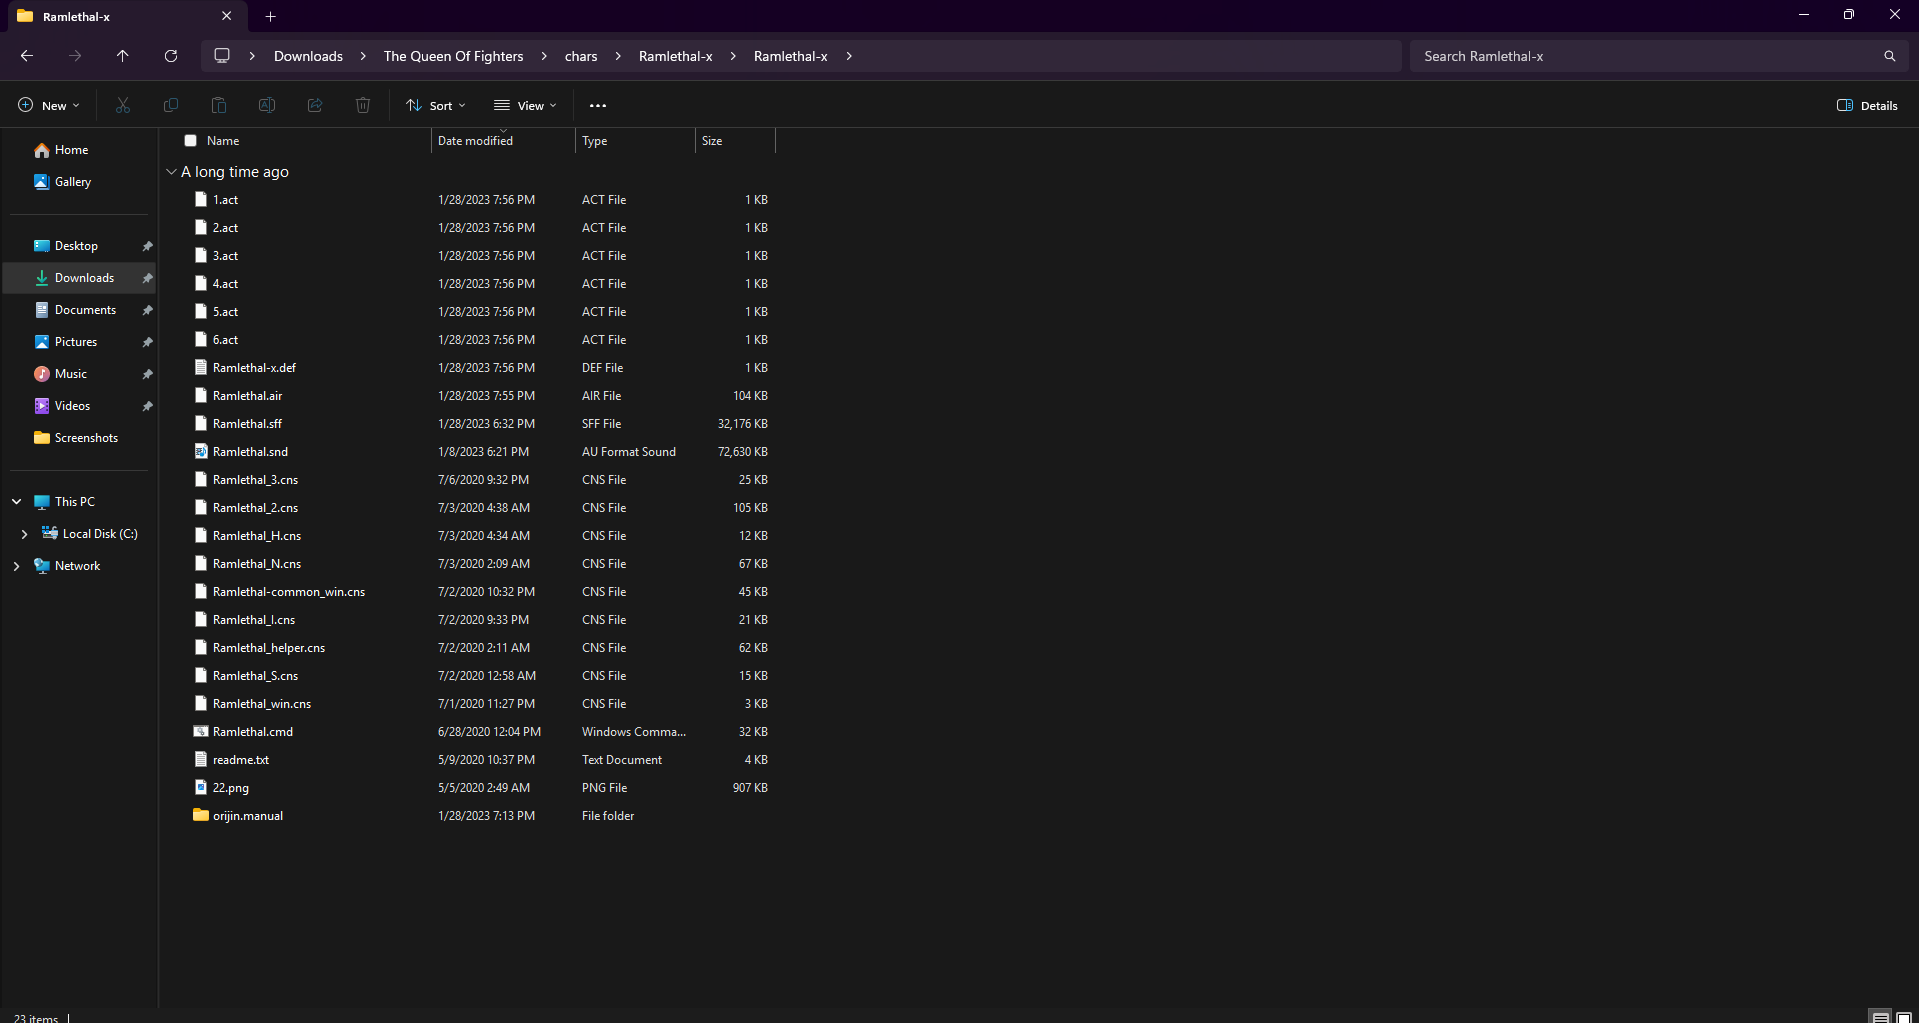Select the file 6.act
The height and width of the screenshot is (1023, 1919).
point(225,340)
